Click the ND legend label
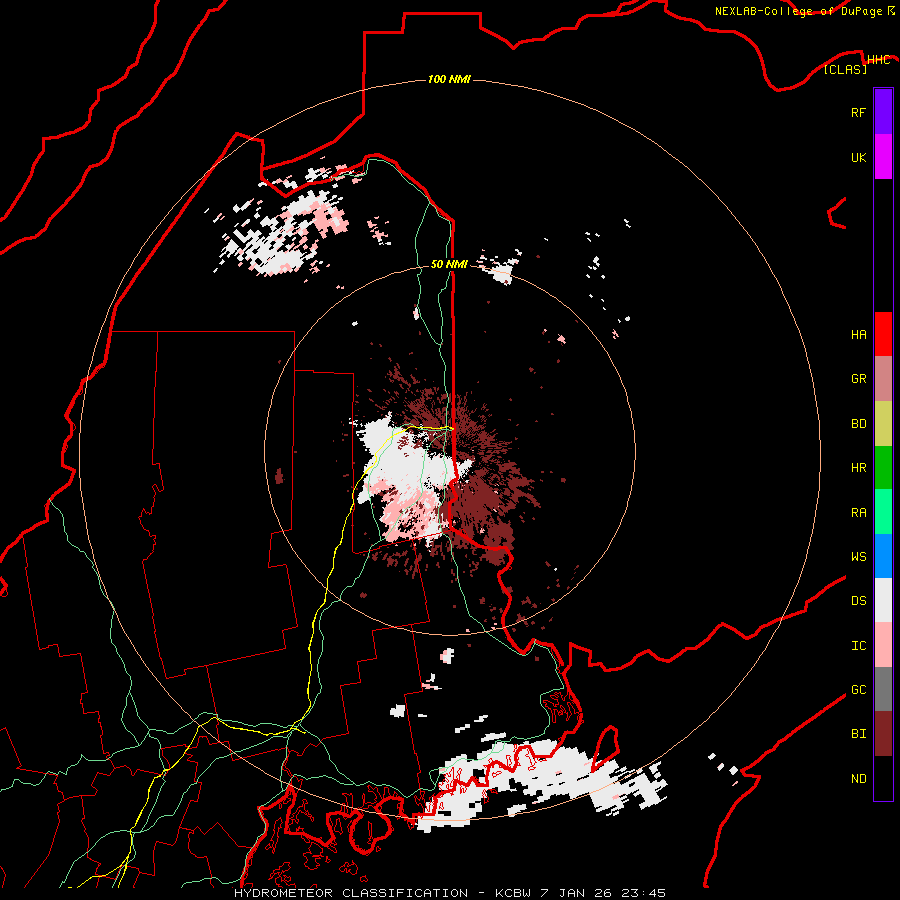This screenshot has width=900, height=900. [858, 779]
